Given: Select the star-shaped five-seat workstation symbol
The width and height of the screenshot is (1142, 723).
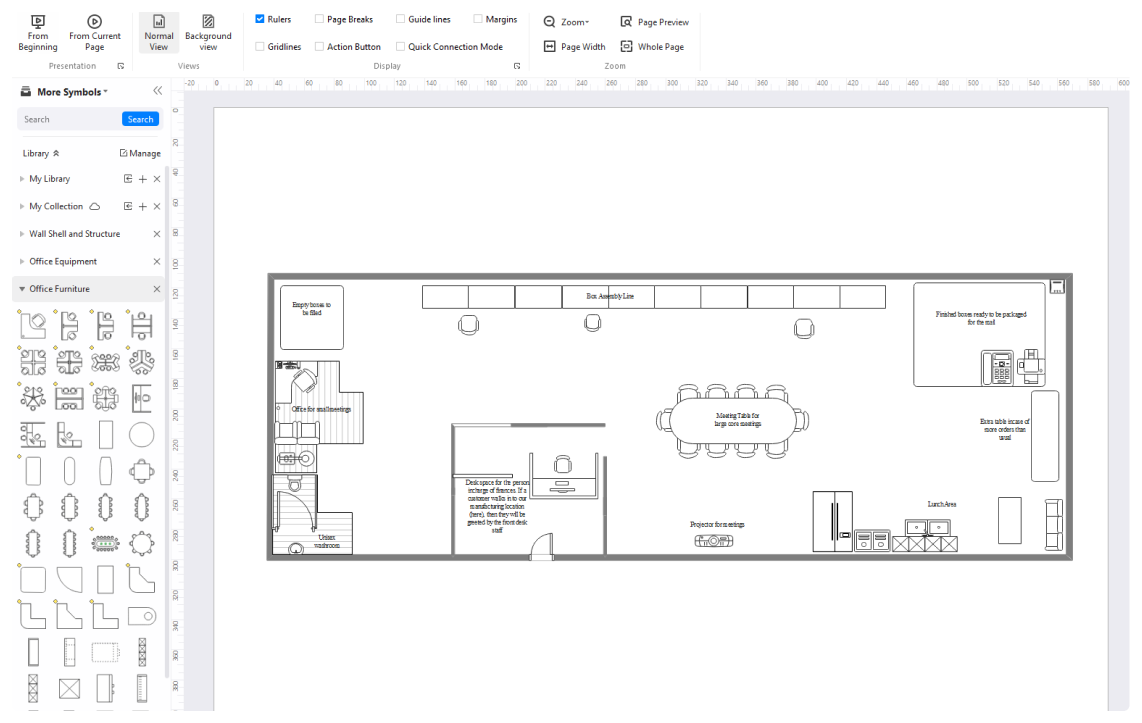Looking at the screenshot, I should (x=33, y=398).
